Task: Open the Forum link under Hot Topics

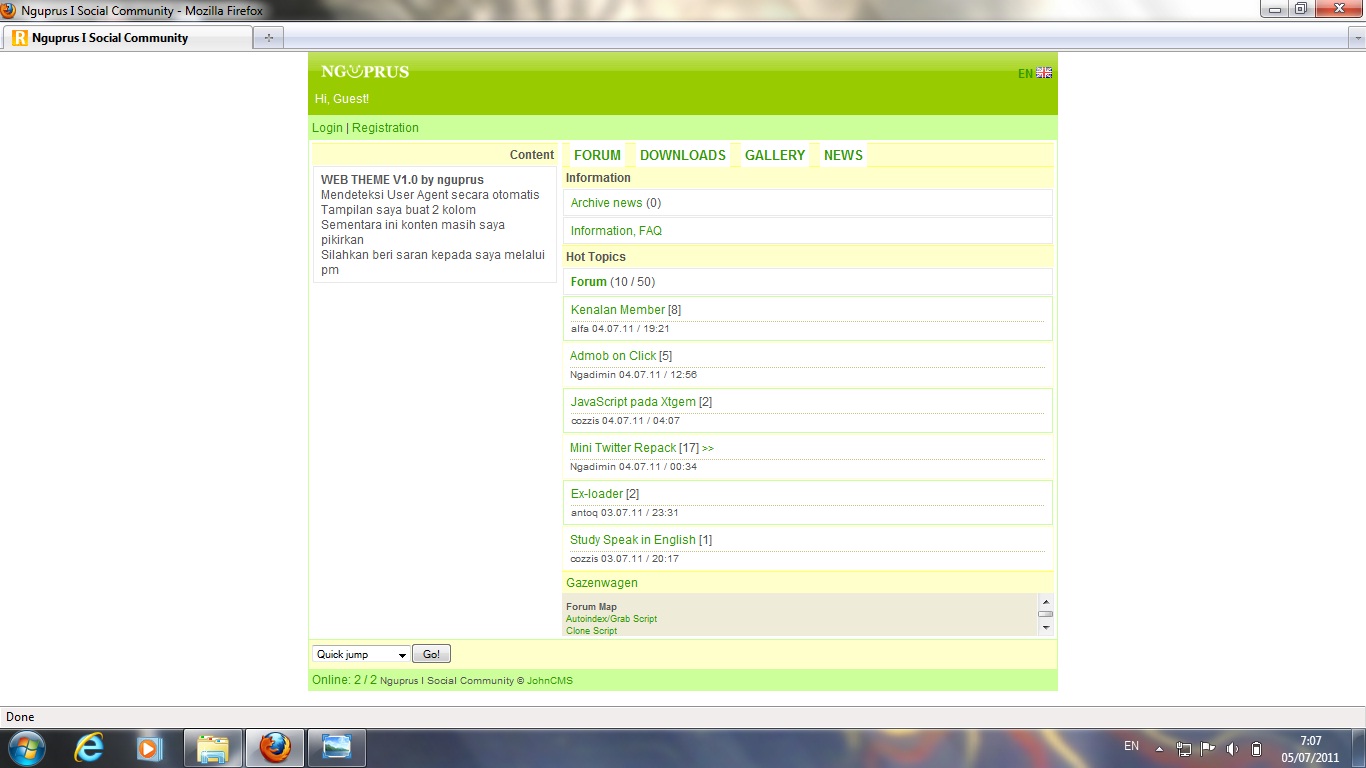Action: coord(589,282)
